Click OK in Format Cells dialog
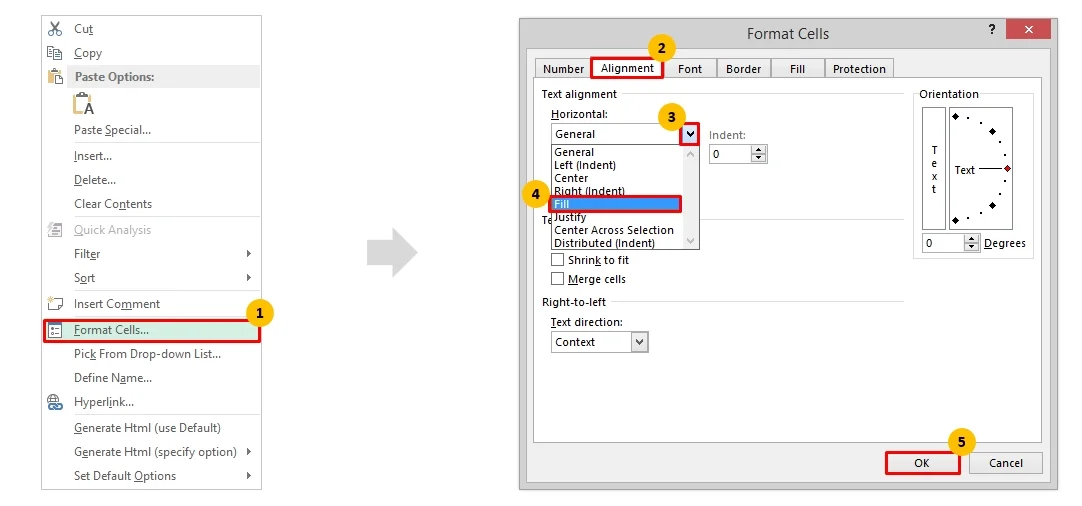 coord(922,463)
